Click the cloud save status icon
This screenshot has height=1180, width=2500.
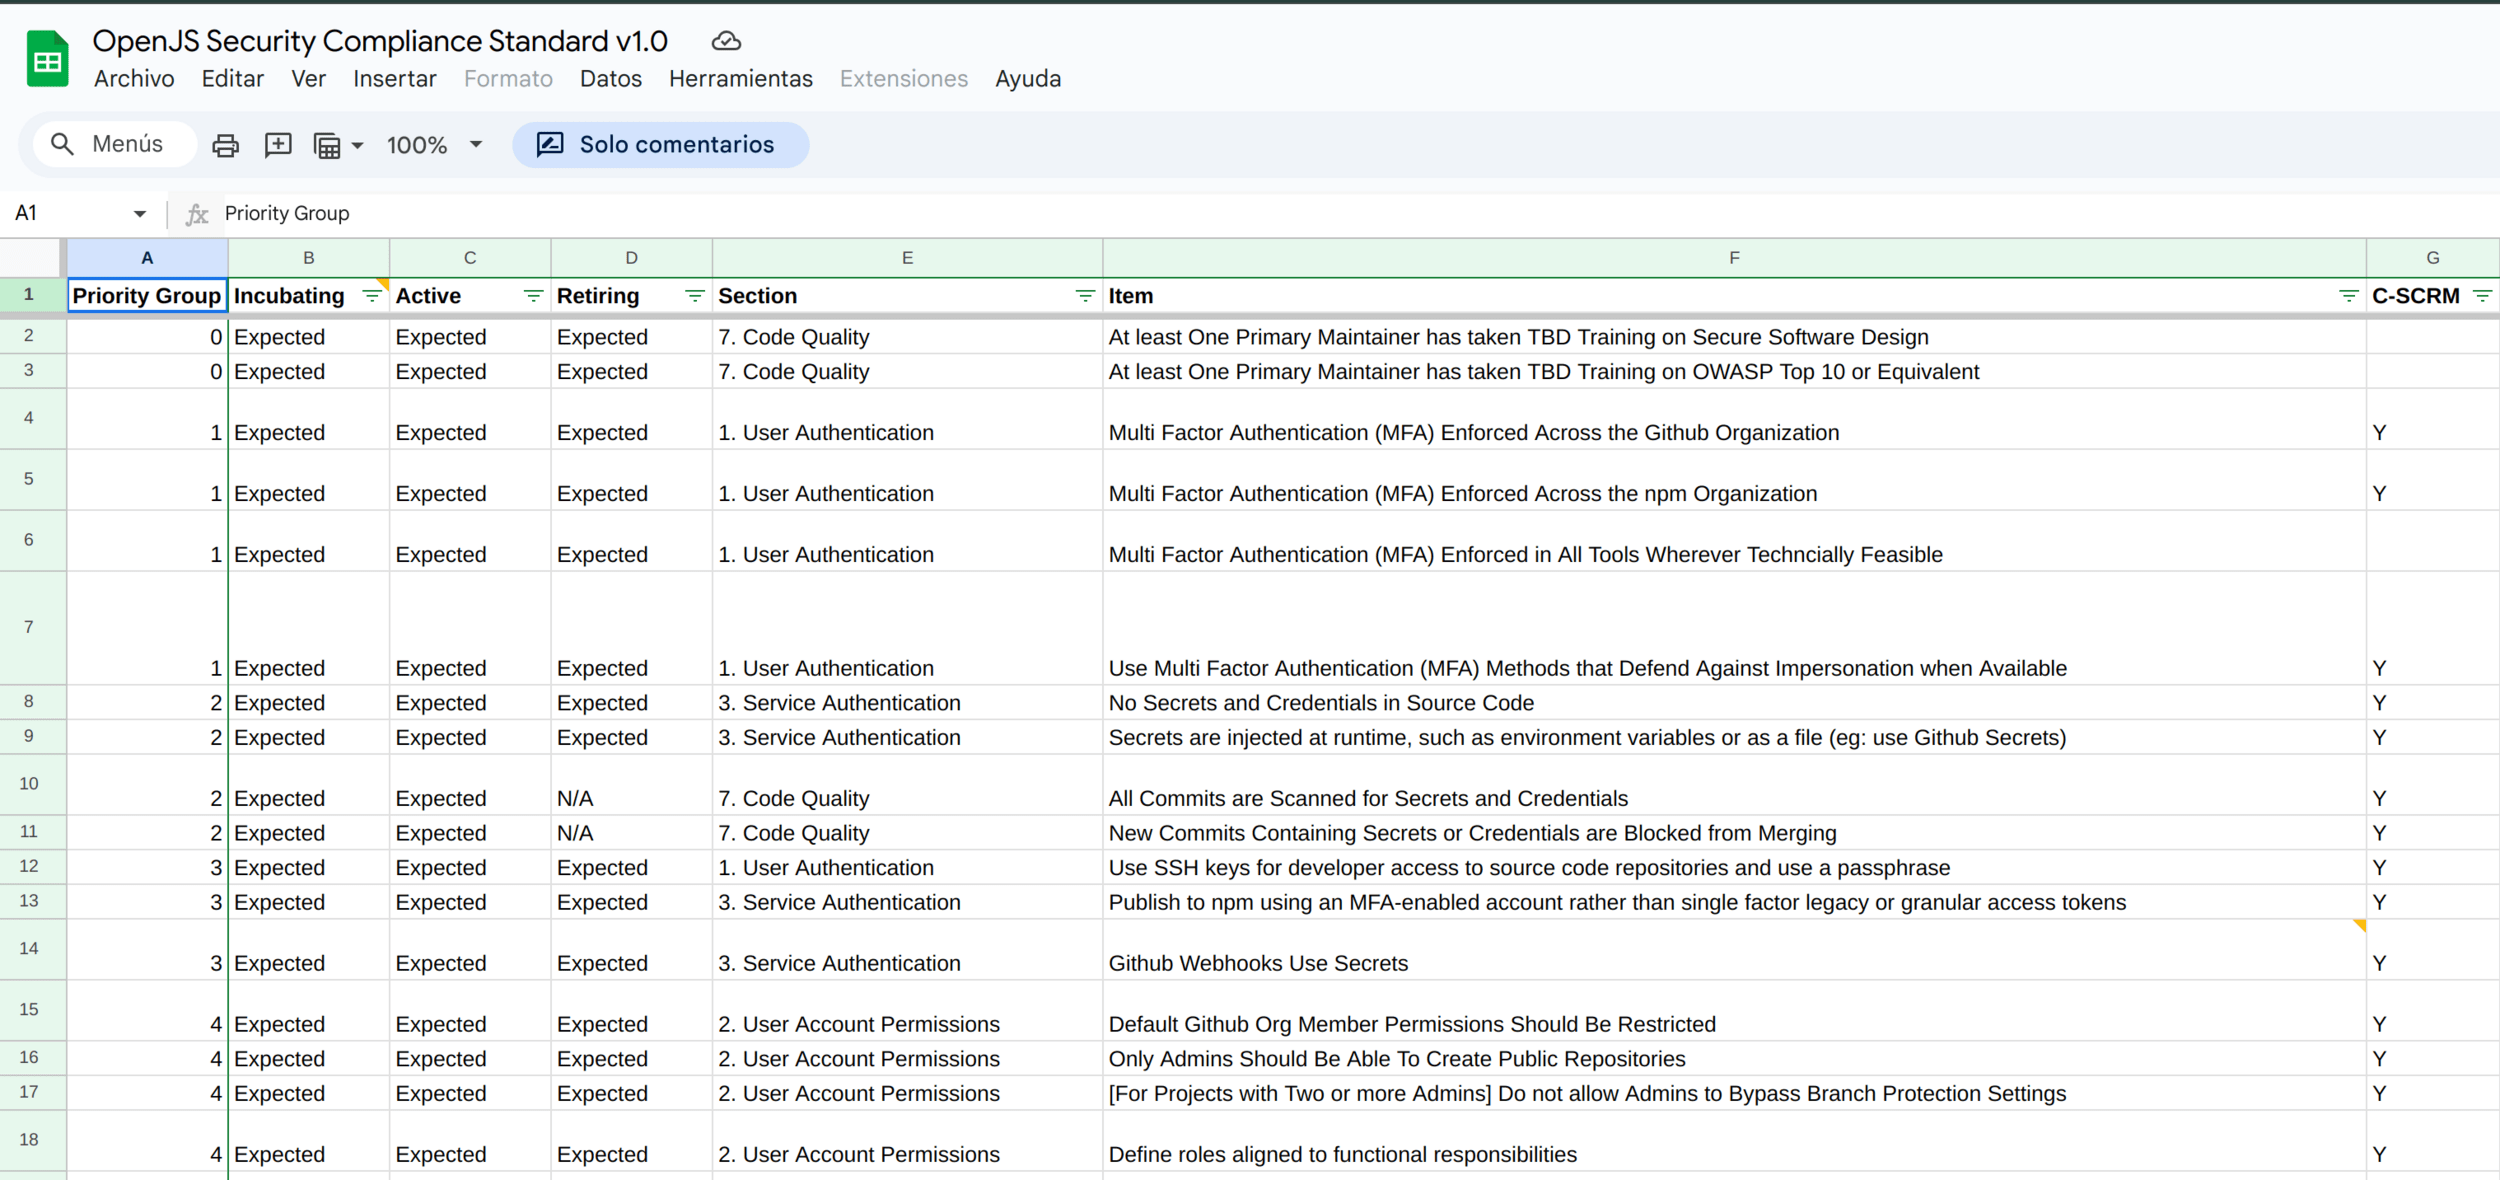point(726,41)
